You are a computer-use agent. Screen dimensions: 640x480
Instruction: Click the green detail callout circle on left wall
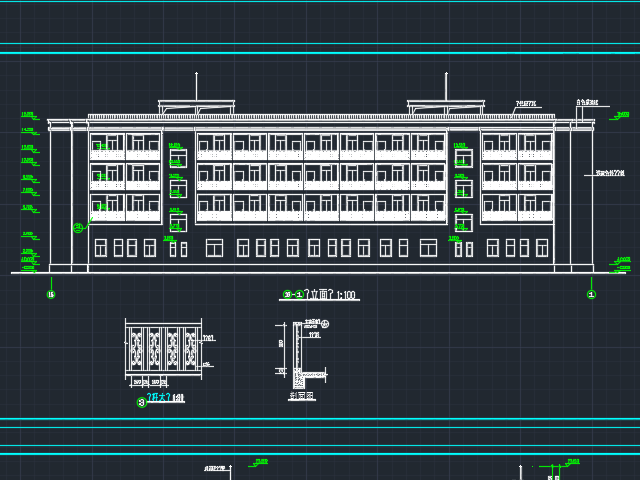tap(78, 228)
